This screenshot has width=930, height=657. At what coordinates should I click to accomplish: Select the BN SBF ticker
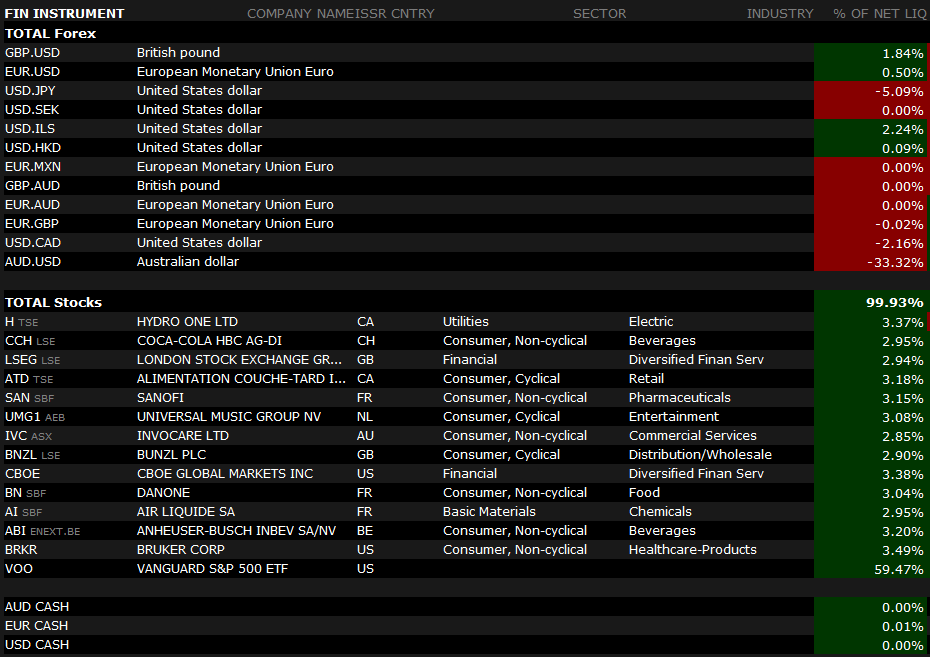coord(26,493)
